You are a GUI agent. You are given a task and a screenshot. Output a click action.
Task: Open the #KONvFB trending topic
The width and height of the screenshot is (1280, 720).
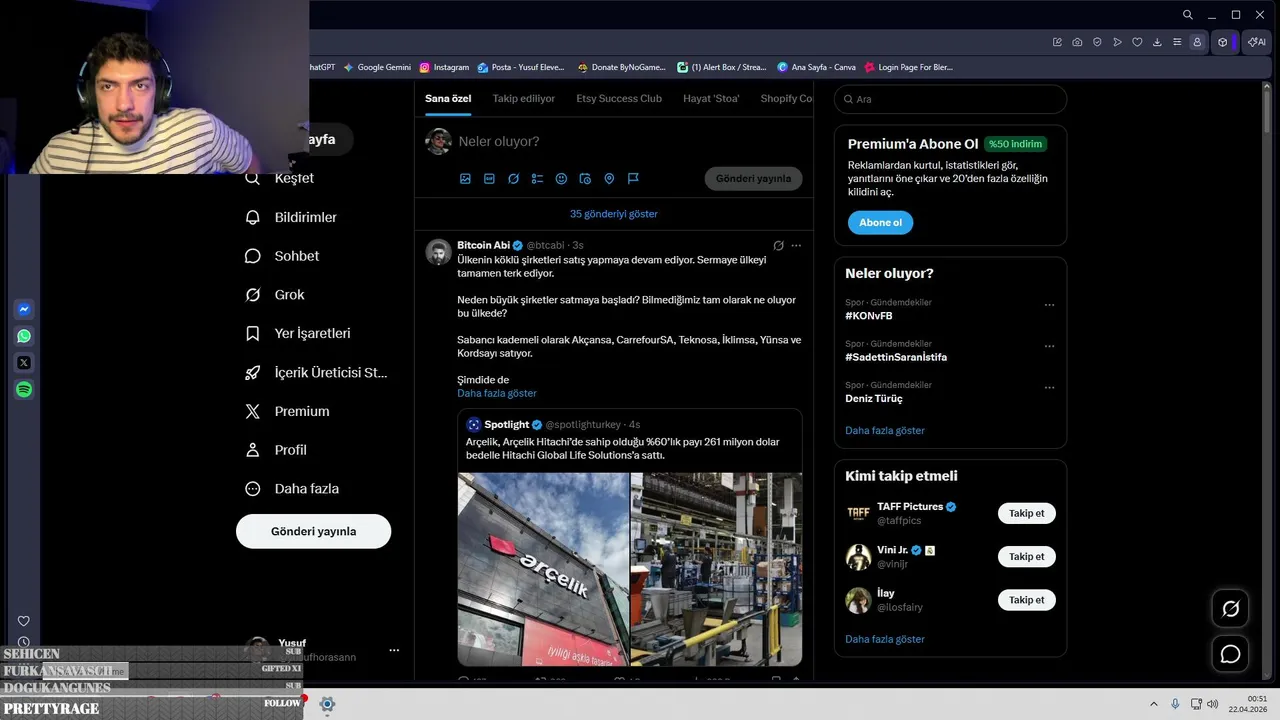(x=869, y=316)
